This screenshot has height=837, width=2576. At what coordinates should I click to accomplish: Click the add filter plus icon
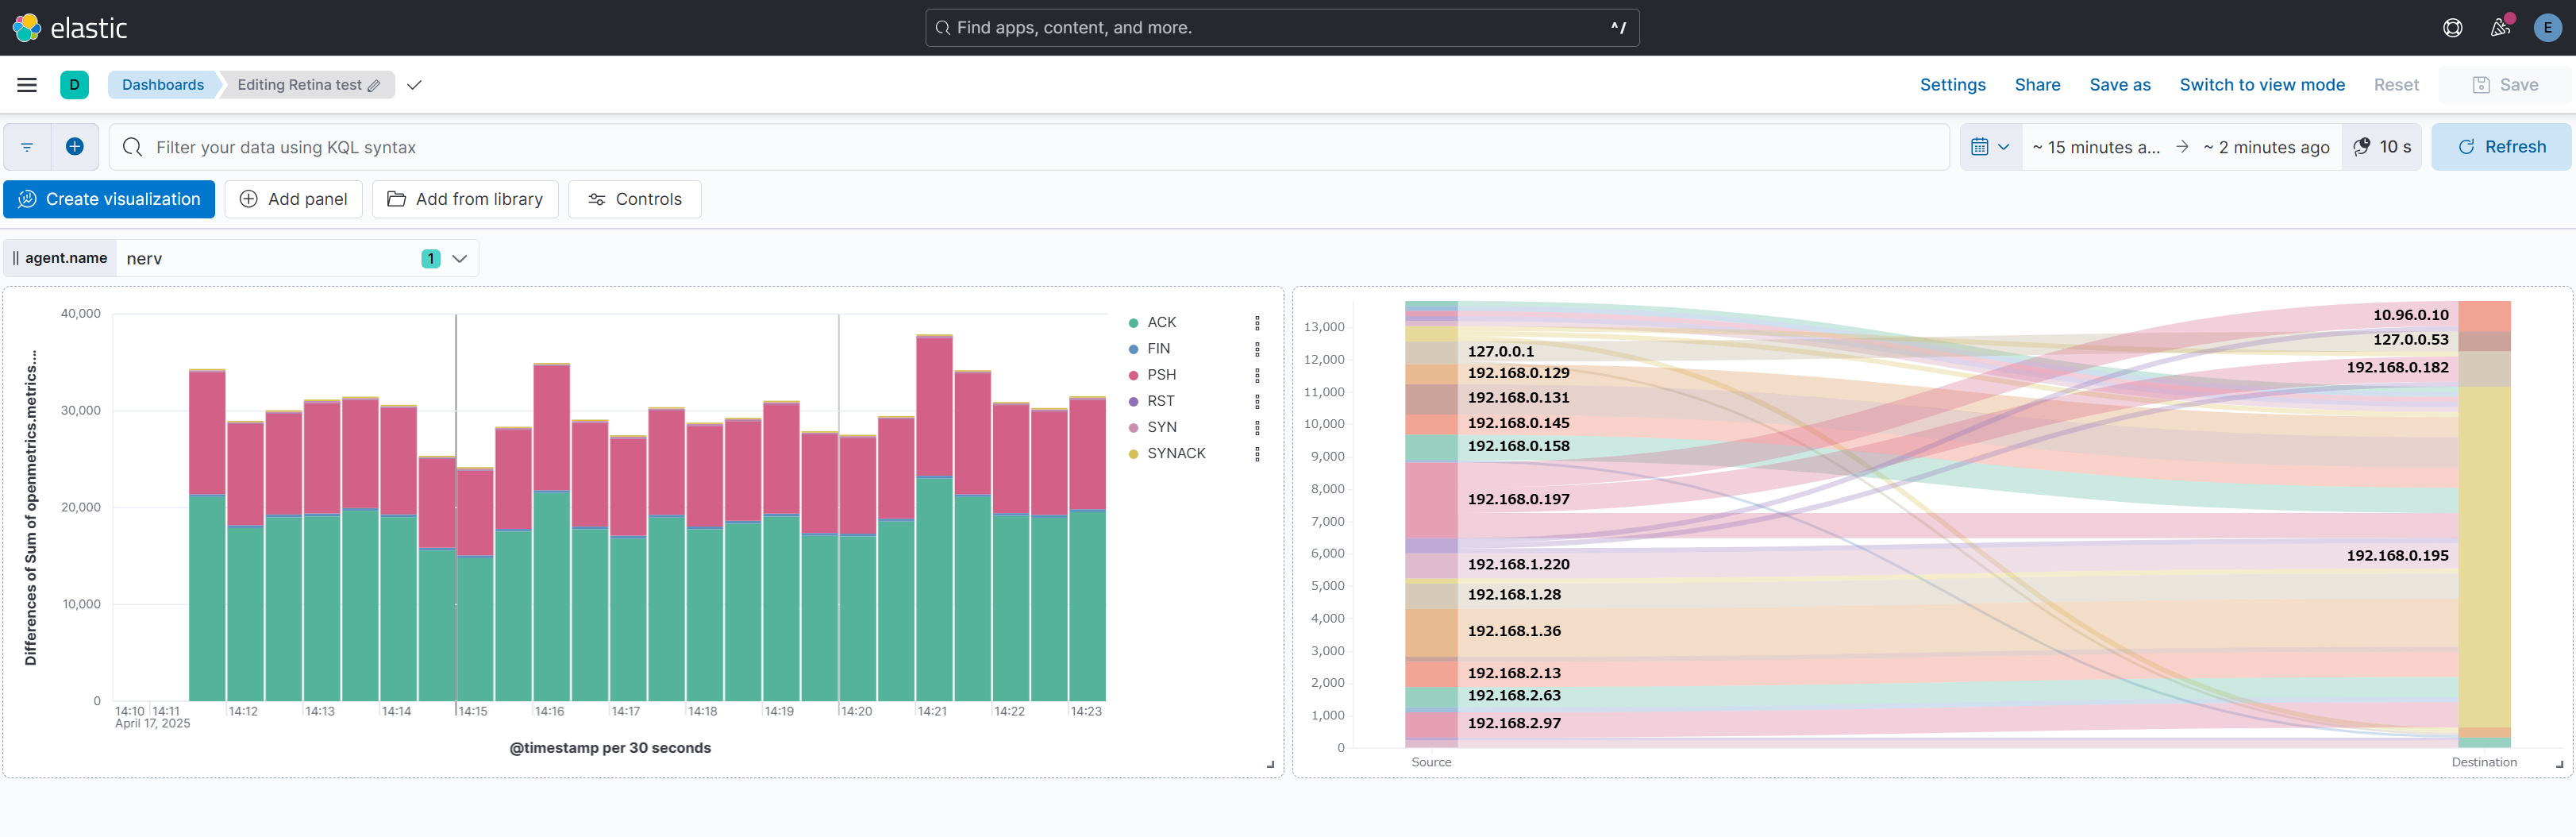click(x=75, y=147)
